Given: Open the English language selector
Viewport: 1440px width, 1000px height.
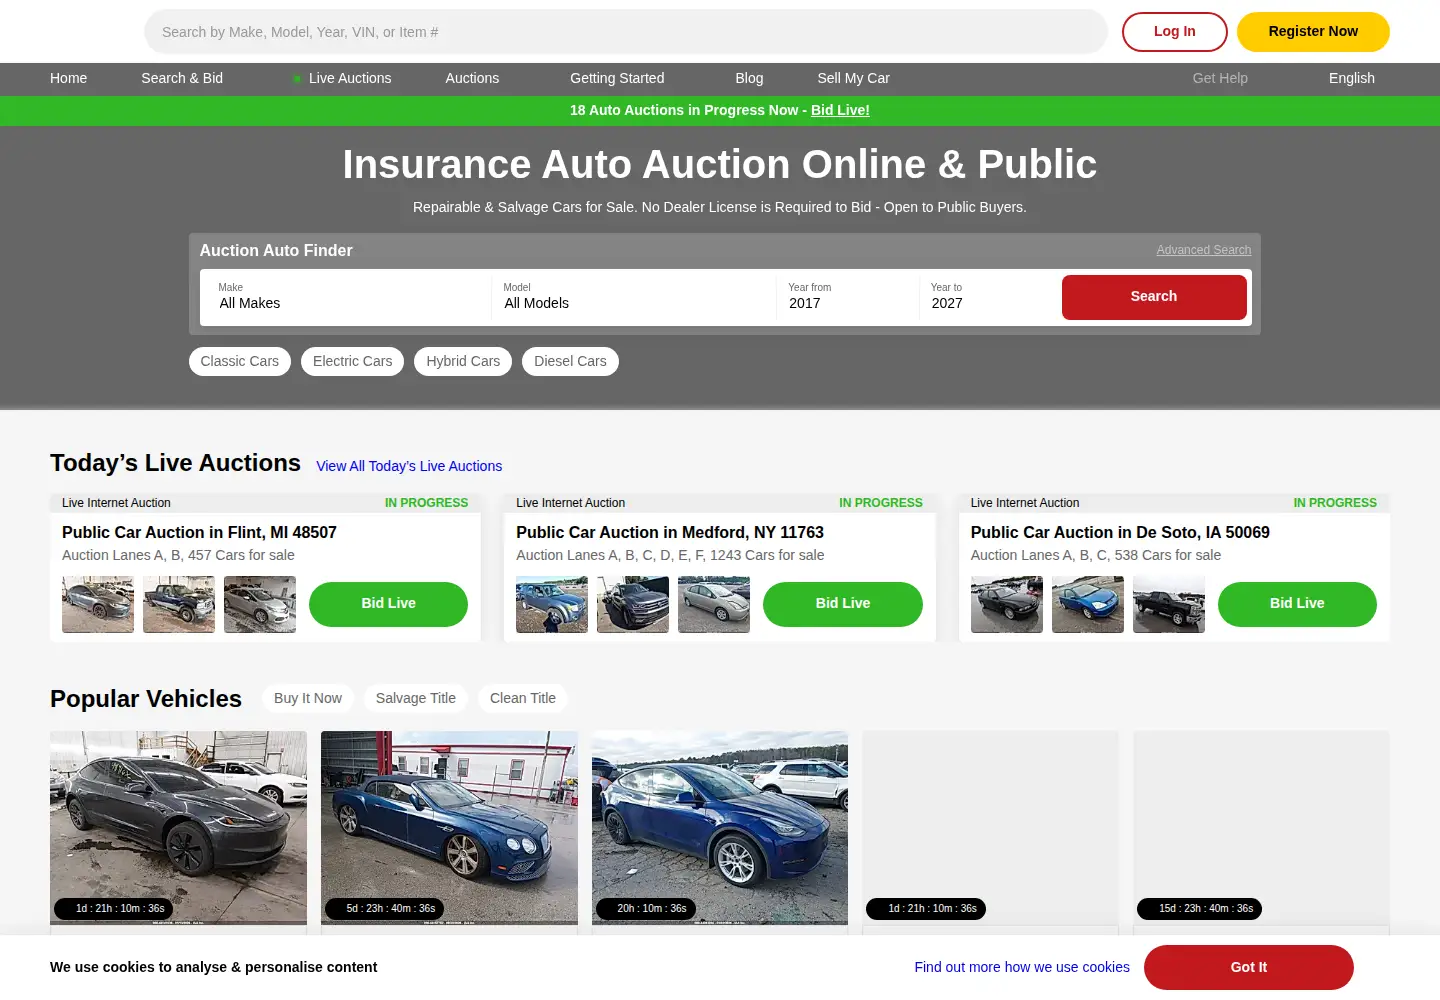Looking at the screenshot, I should pos(1352,78).
